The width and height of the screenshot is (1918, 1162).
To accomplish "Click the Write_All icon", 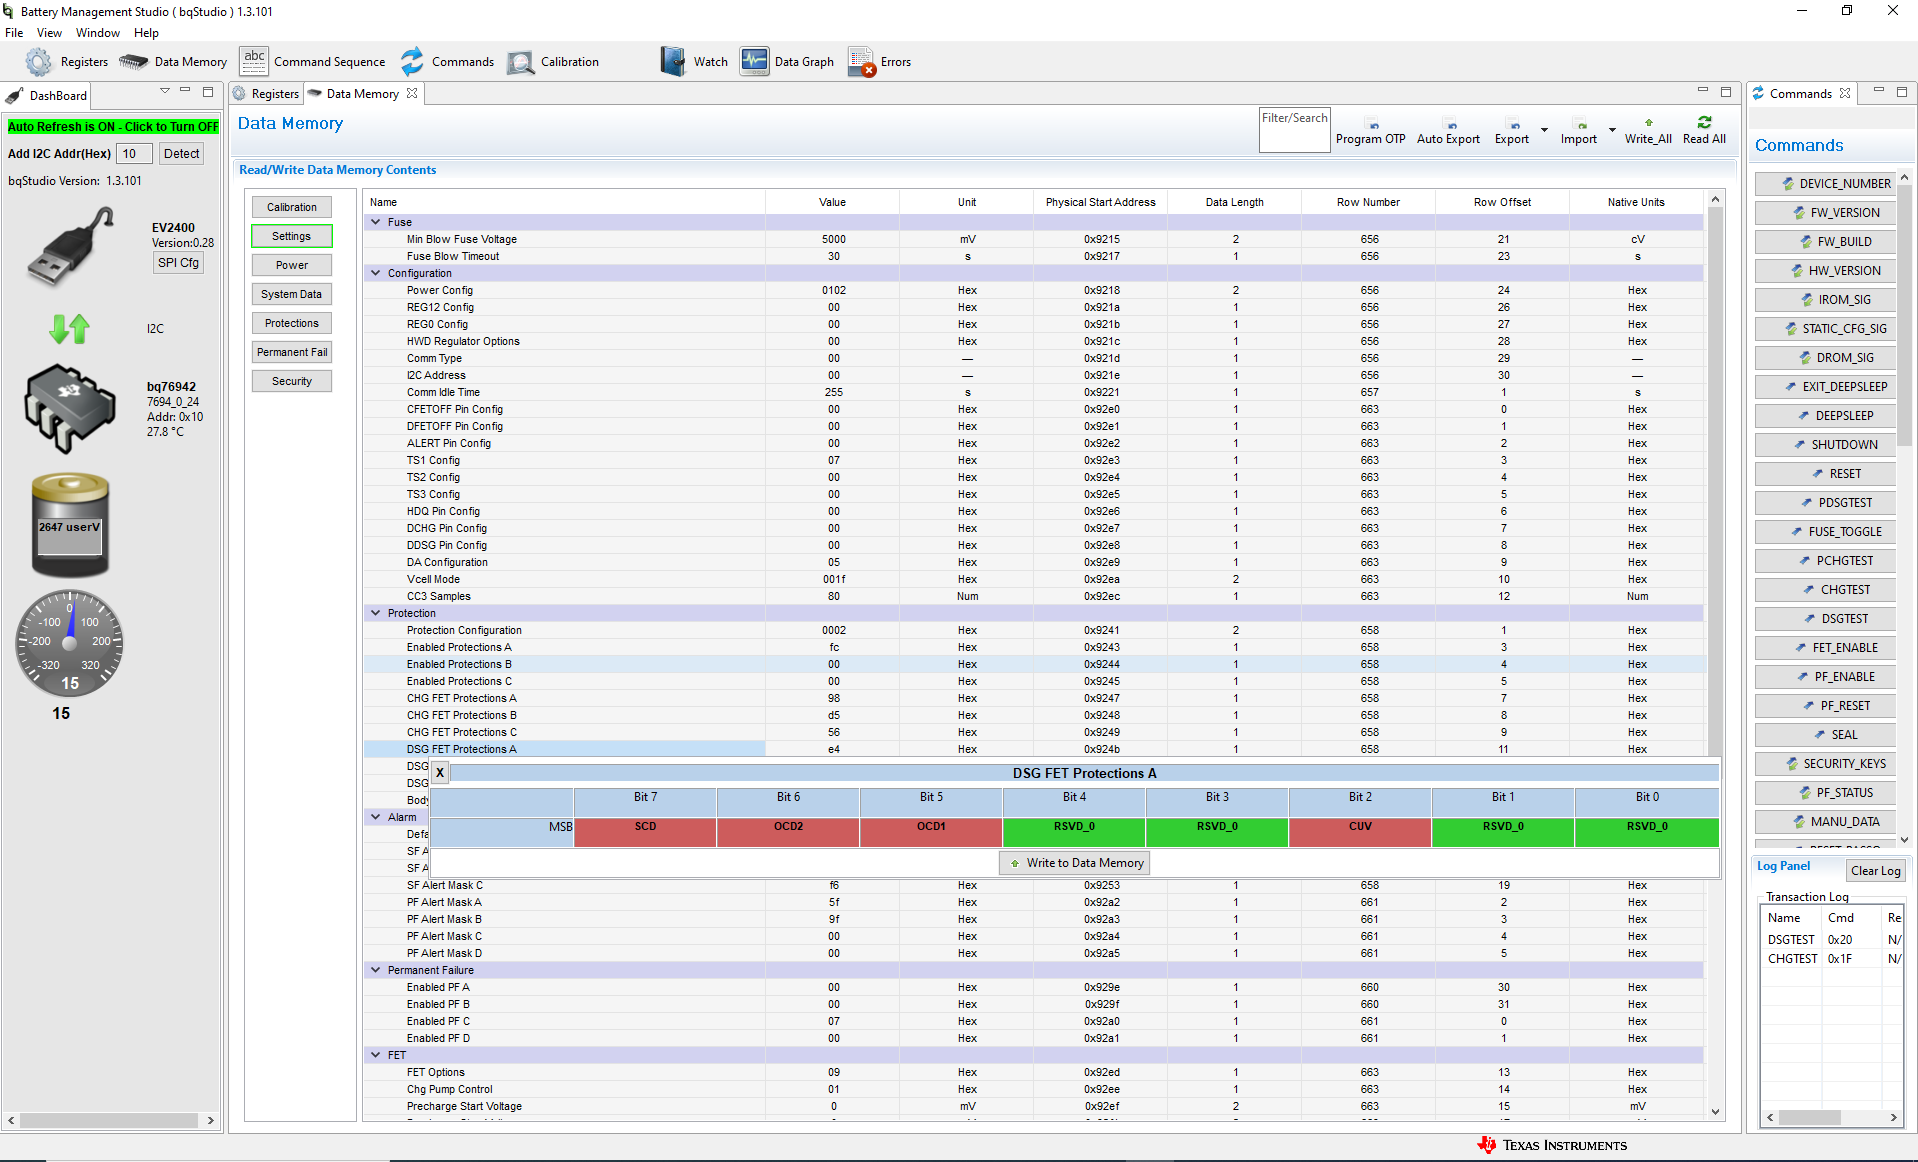I will pyautogui.click(x=1649, y=123).
